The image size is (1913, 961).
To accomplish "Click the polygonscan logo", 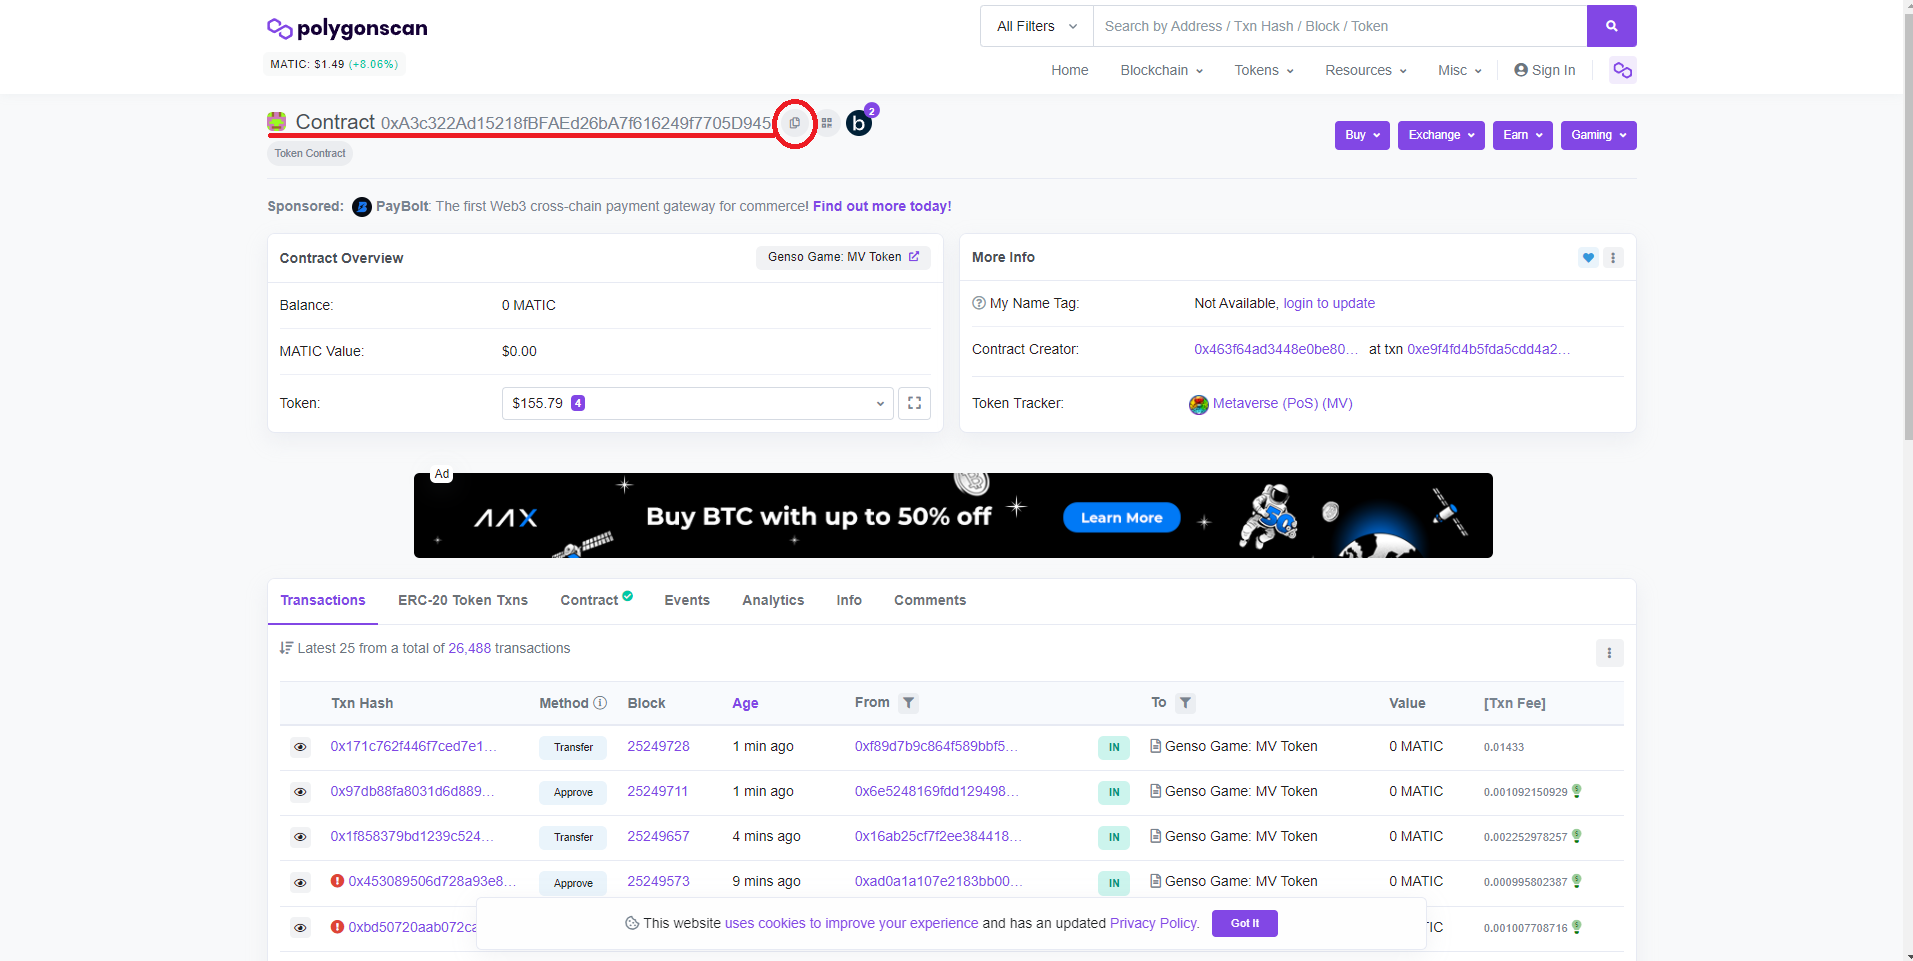I will pyautogui.click(x=347, y=28).
